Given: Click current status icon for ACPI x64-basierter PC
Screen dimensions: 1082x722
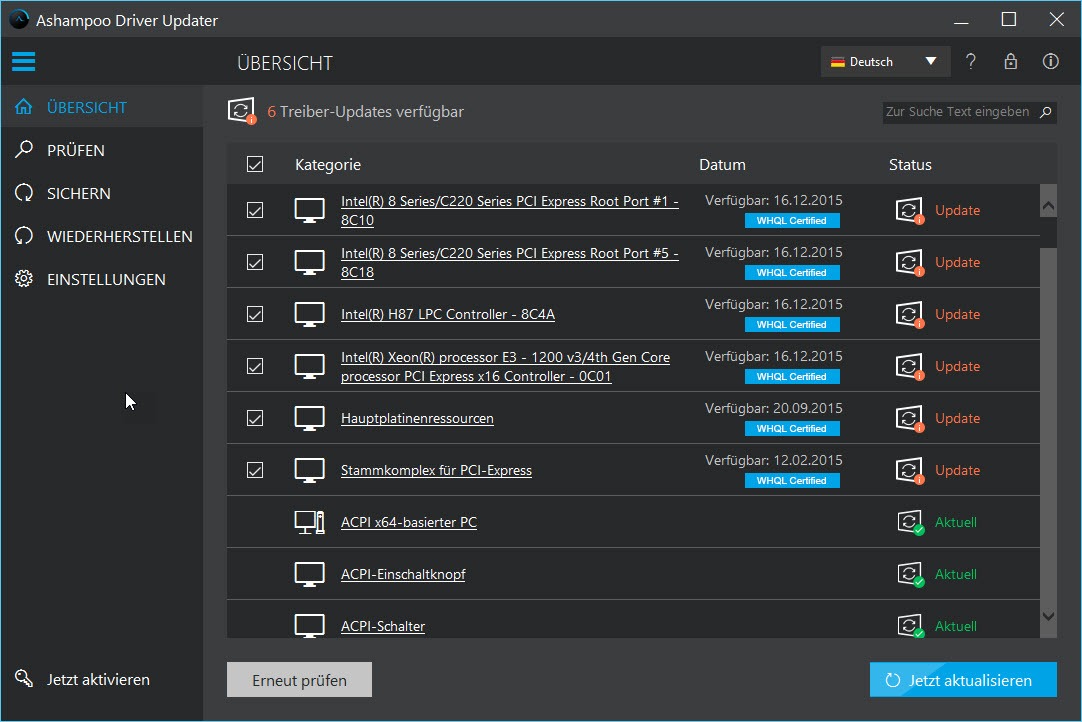Looking at the screenshot, I should (910, 522).
